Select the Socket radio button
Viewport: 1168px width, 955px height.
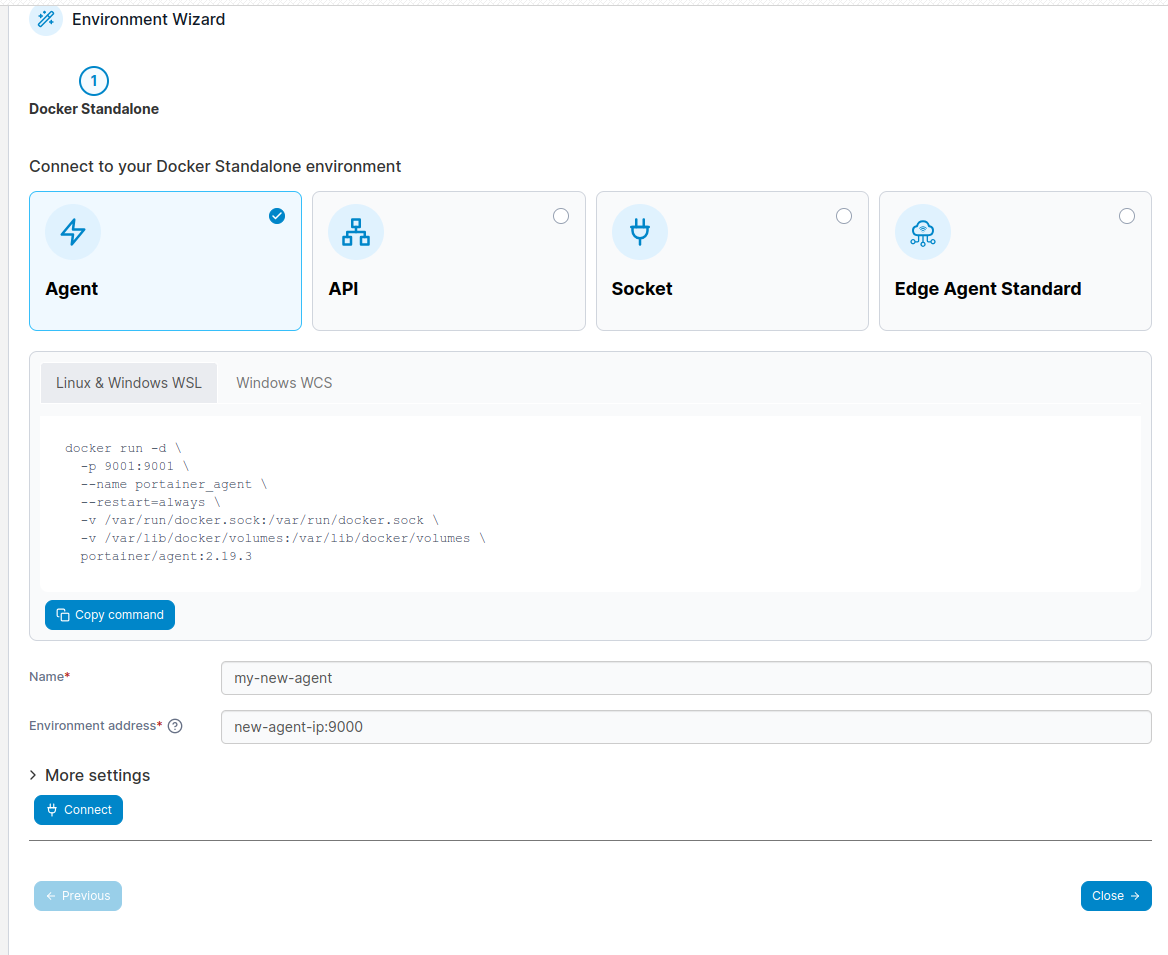coord(844,216)
